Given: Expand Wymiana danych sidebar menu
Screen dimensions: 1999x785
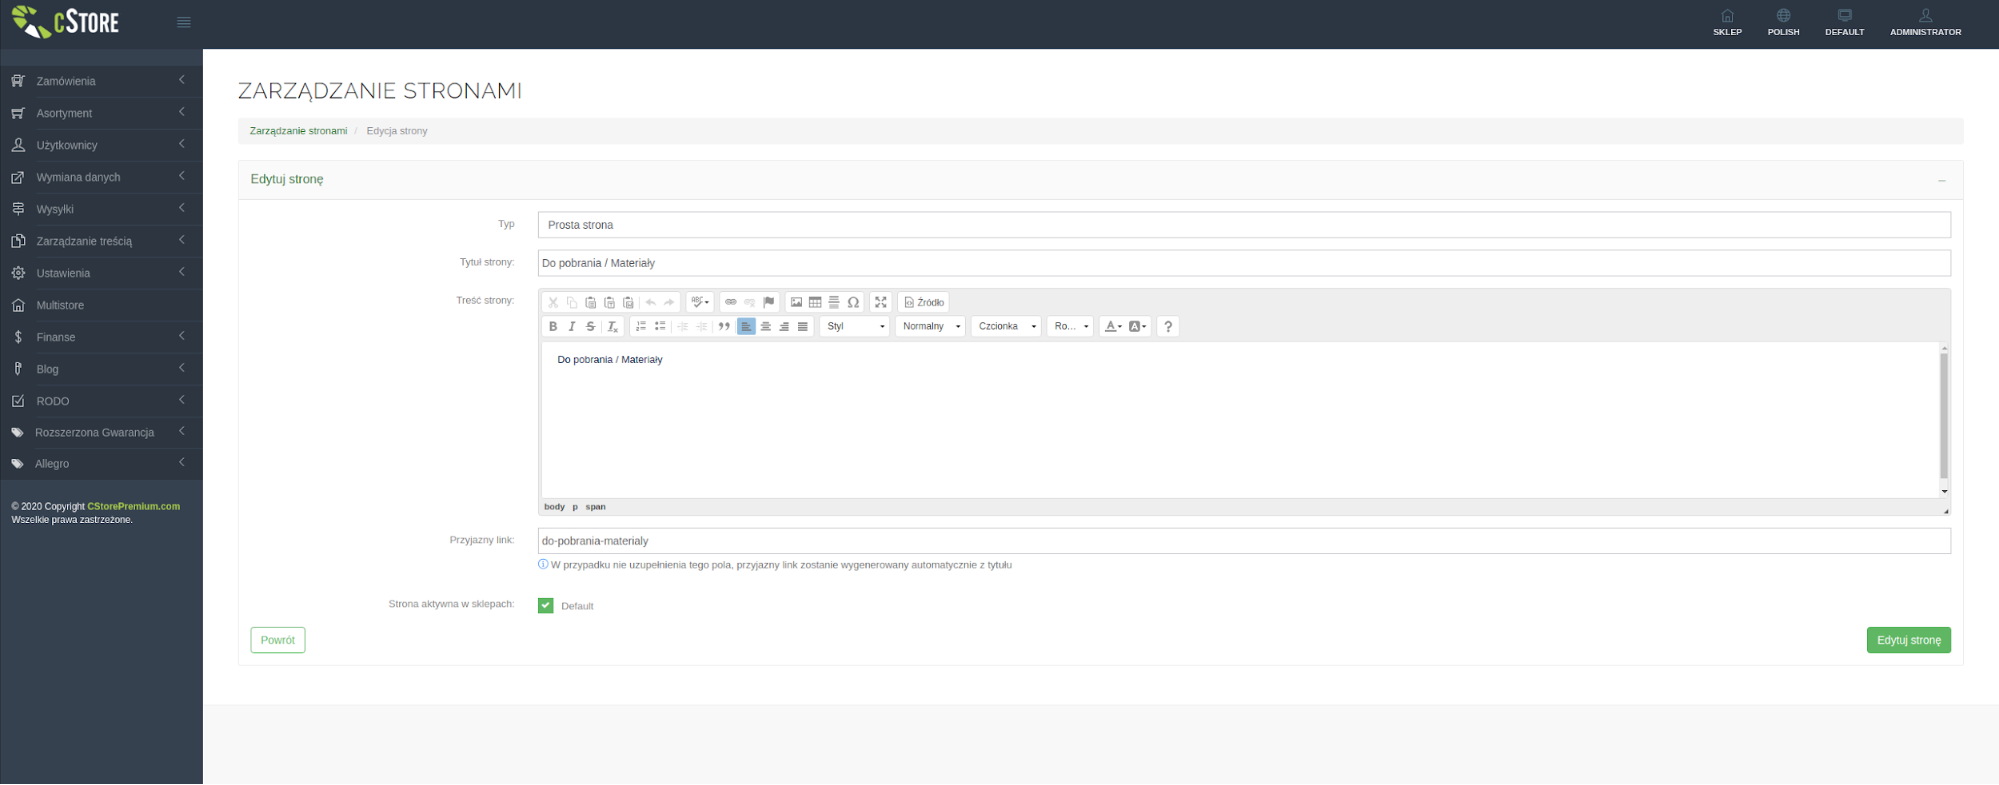Looking at the screenshot, I should pyautogui.click(x=101, y=177).
